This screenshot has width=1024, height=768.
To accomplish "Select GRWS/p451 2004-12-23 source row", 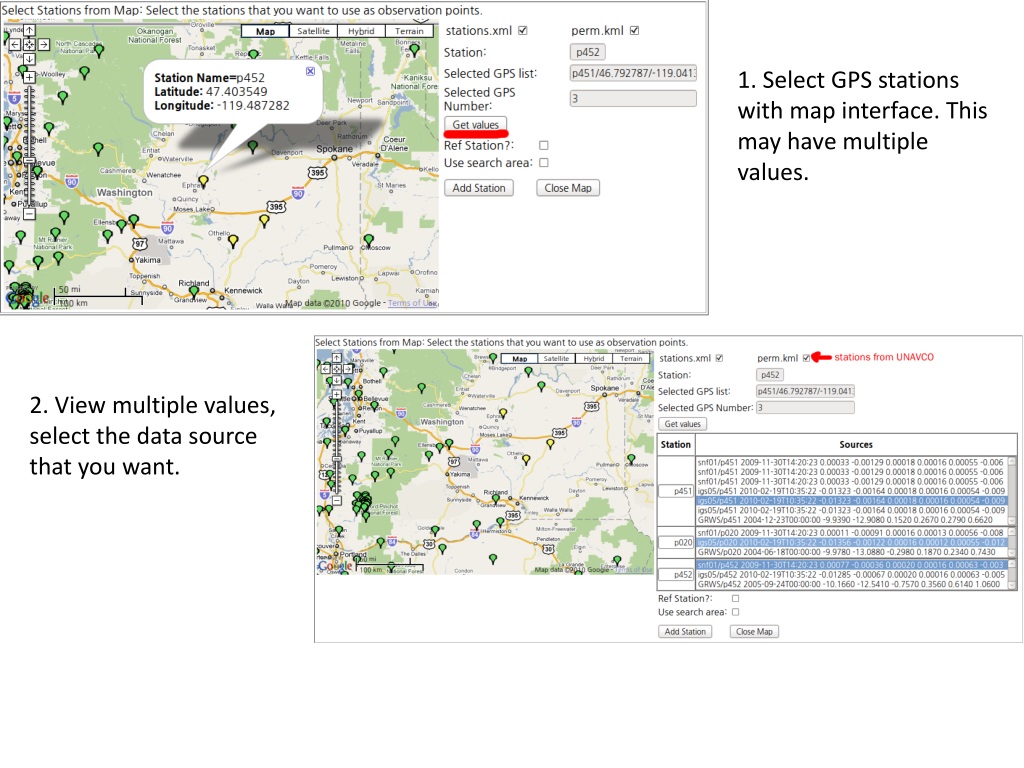I will [x=852, y=520].
